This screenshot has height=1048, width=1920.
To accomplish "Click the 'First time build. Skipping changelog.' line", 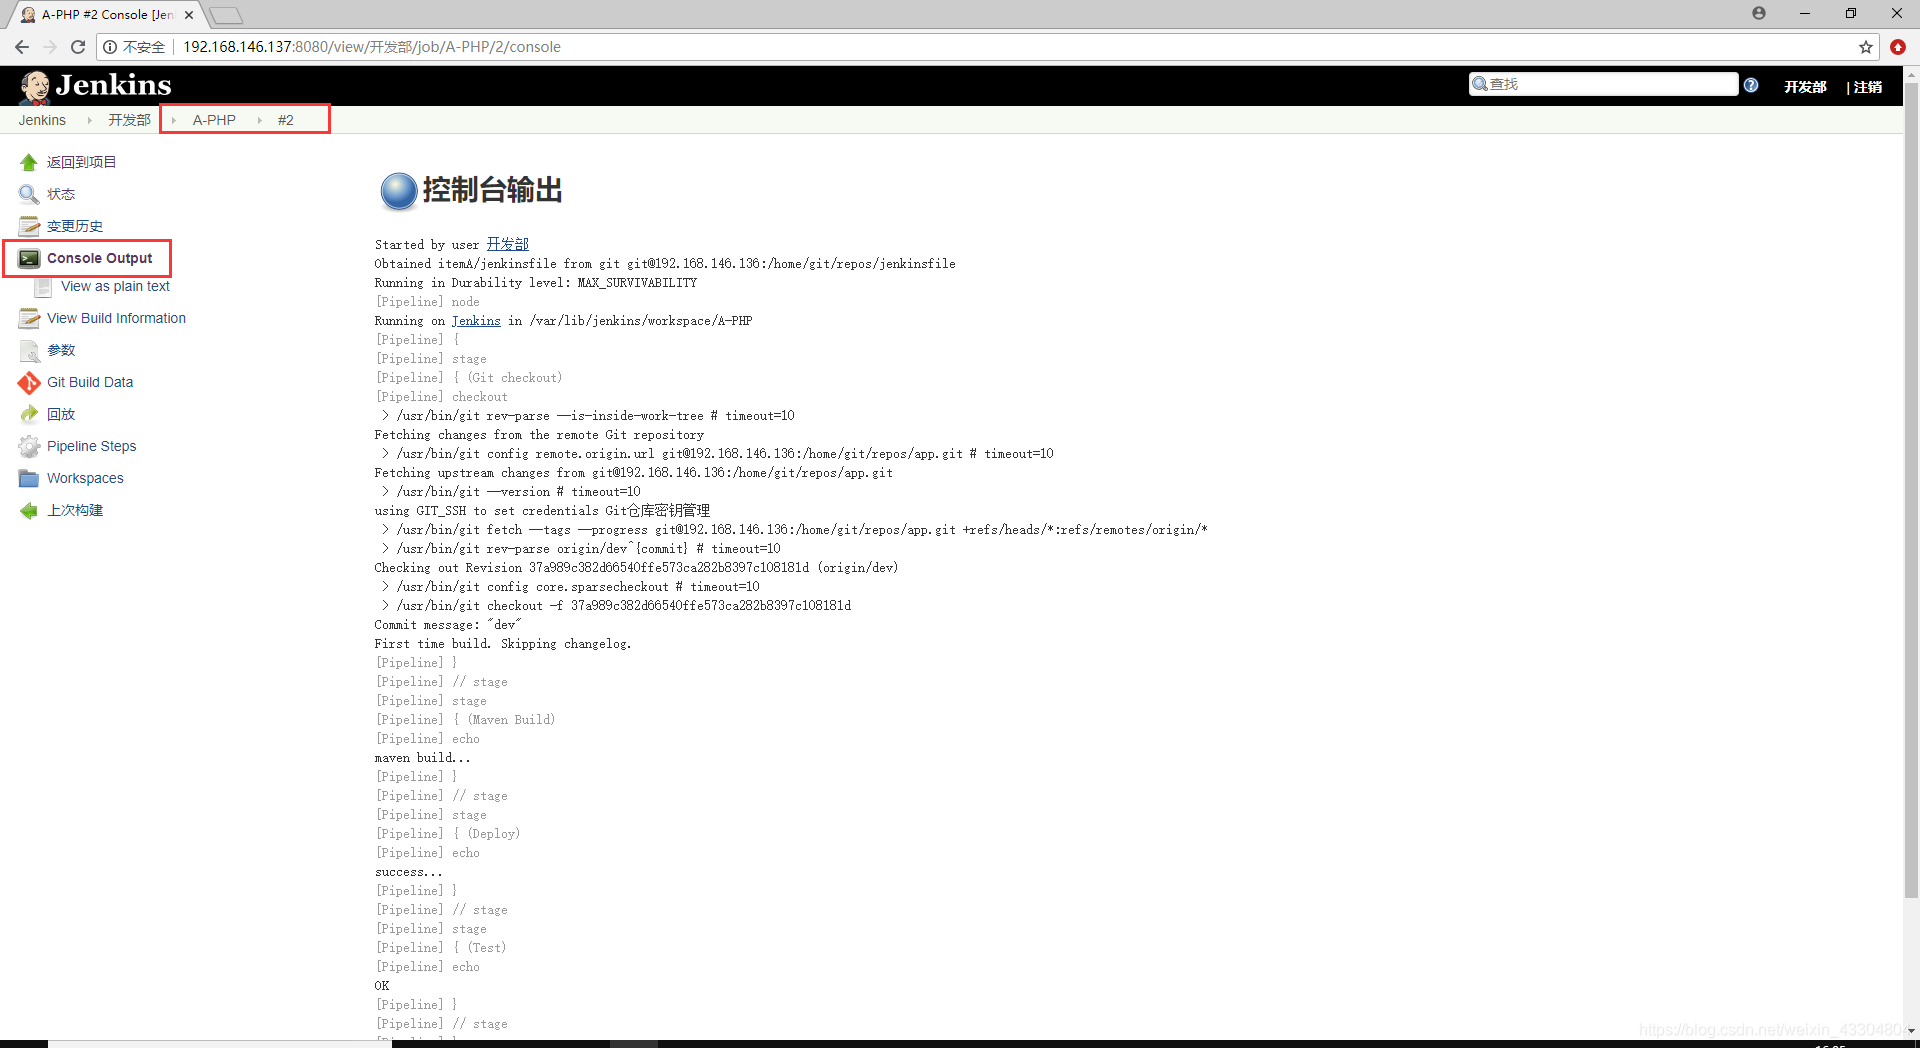I will (x=503, y=644).
